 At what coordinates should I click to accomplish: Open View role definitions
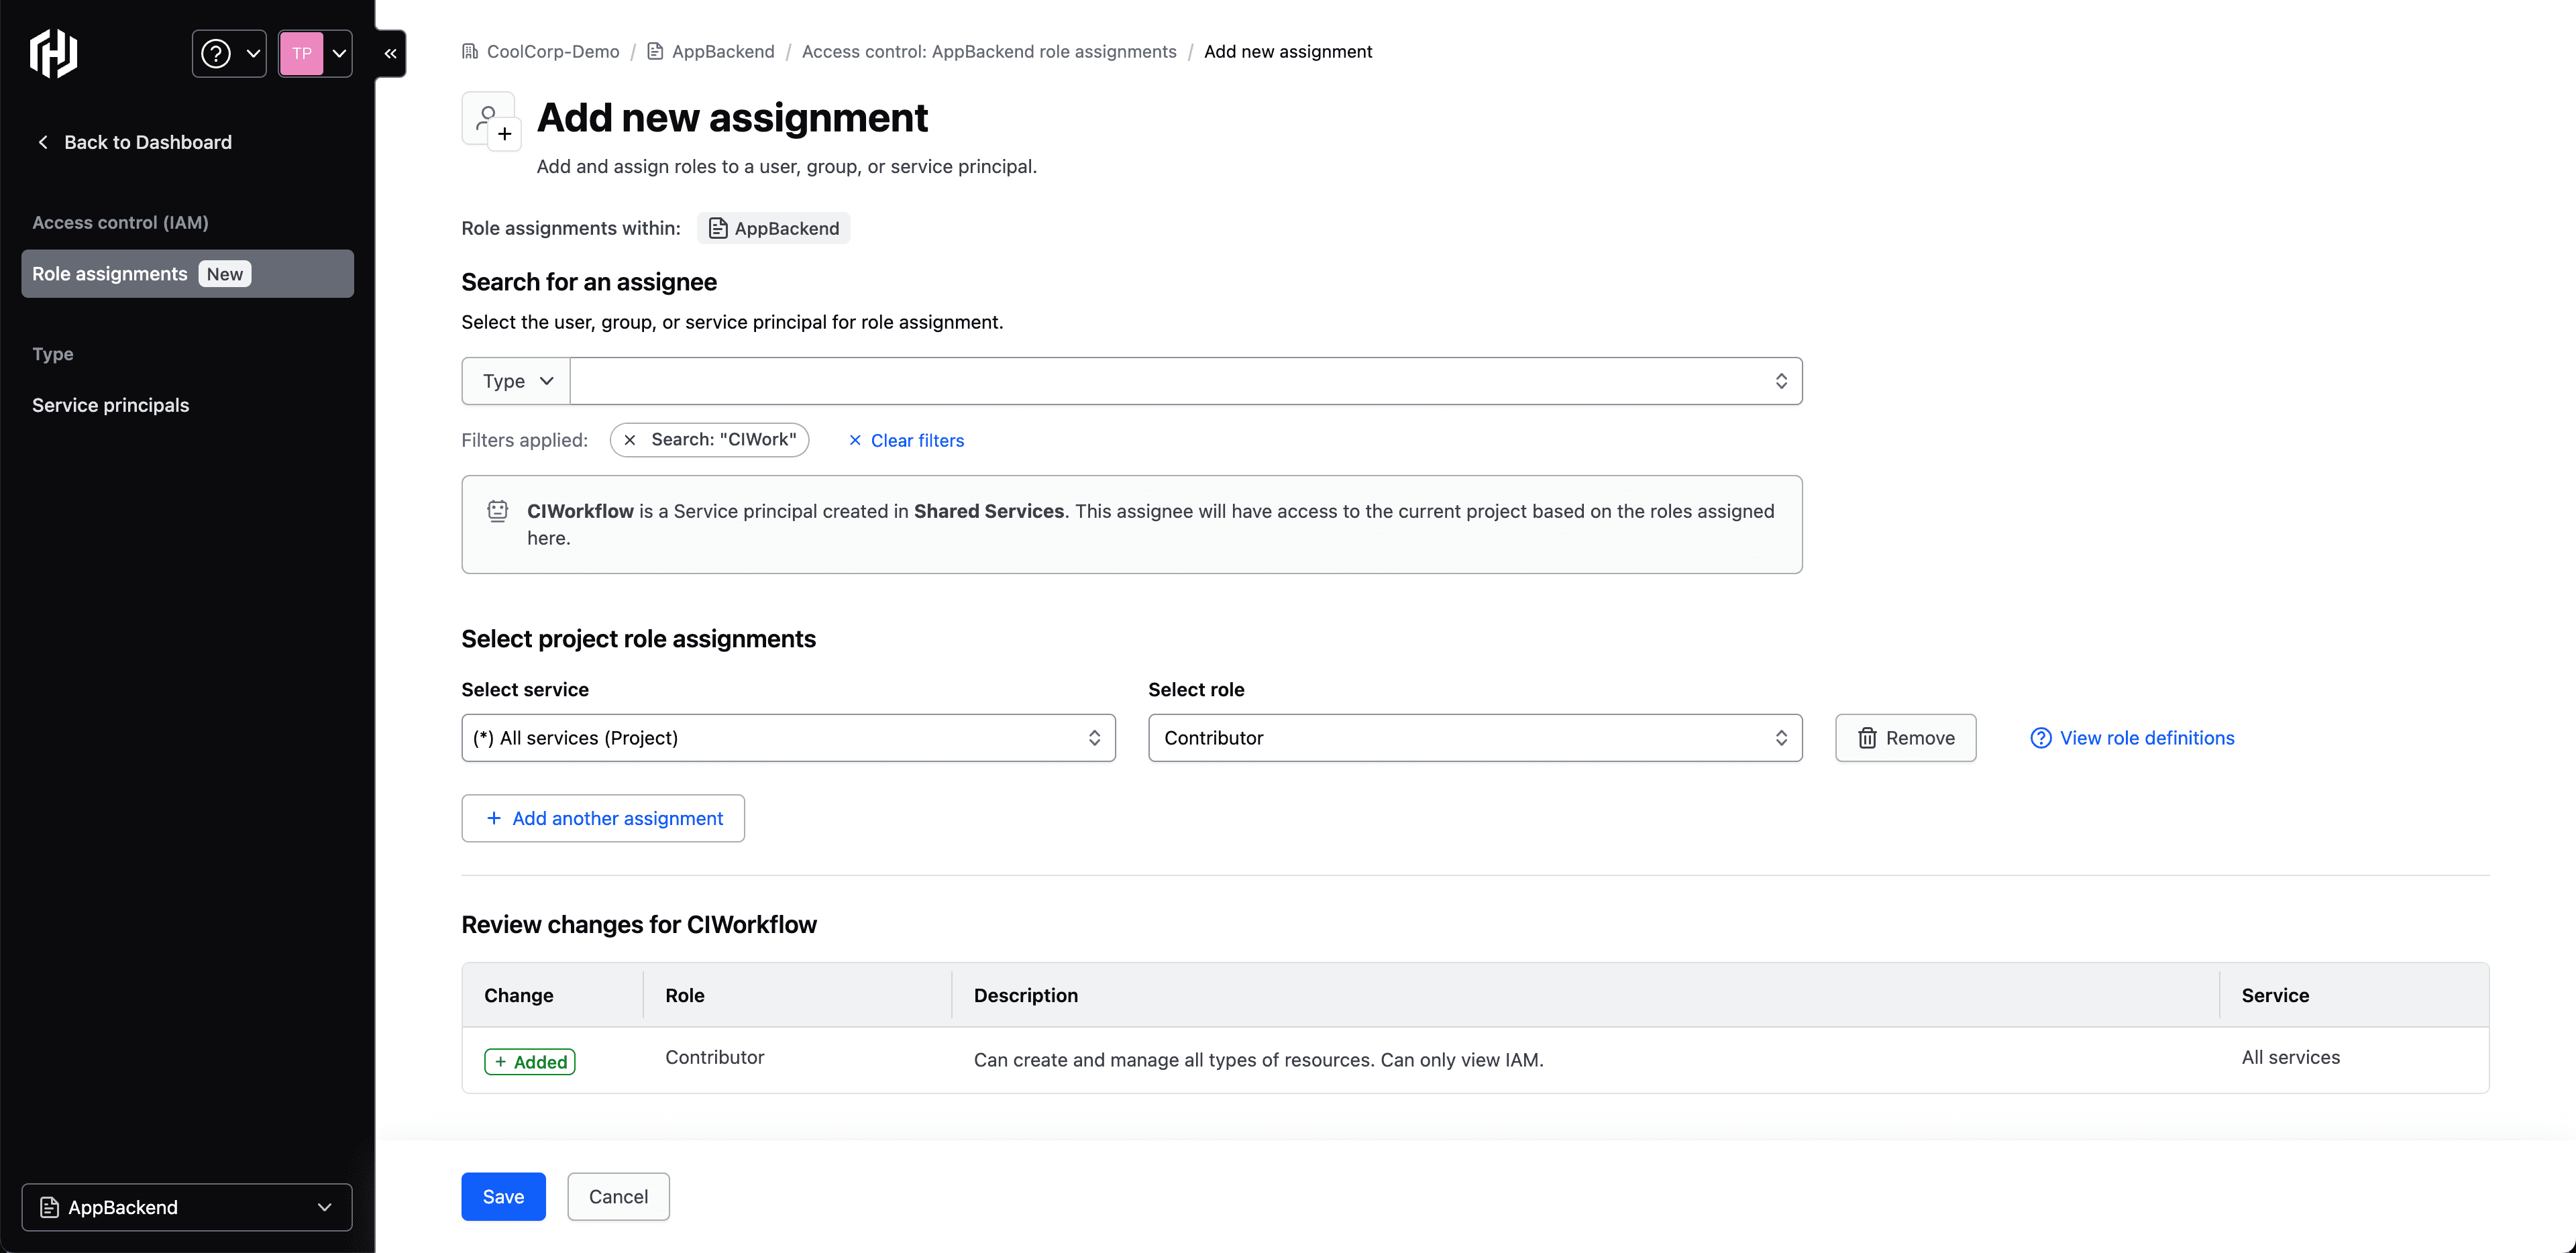[x=2147, y=738]
